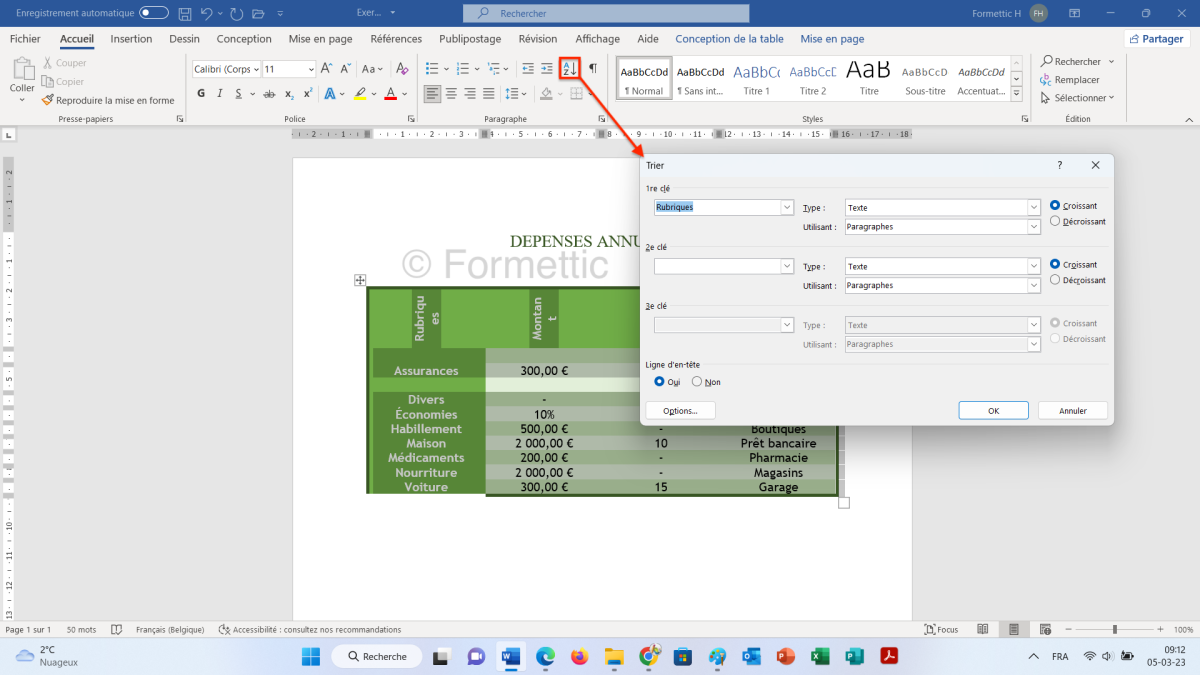
Task: Toggle paragraph marks display icon
Action: (593, 68)
